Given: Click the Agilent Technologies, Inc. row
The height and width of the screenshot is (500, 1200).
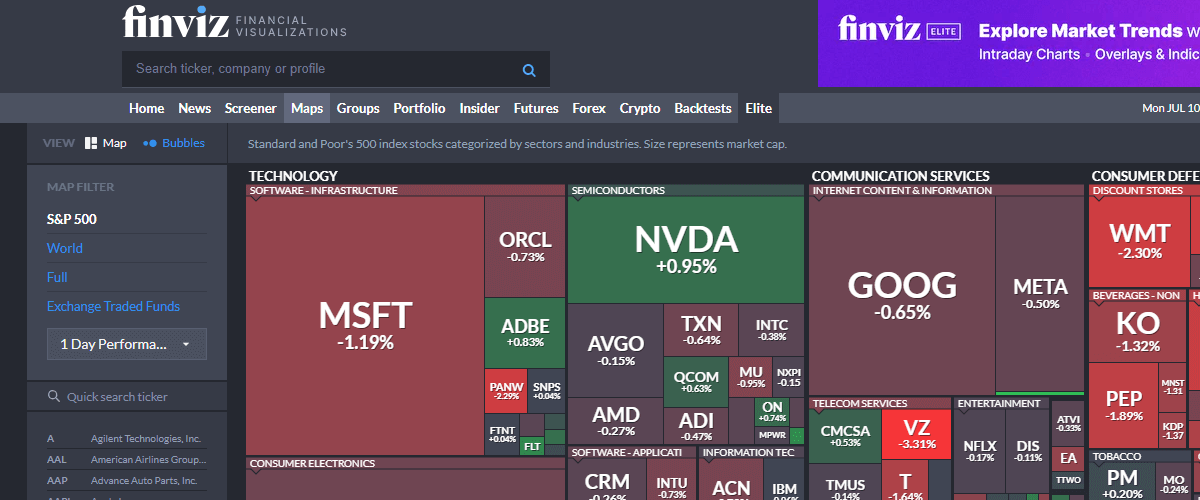Looking at the screenshot, I should pos(125,438).
